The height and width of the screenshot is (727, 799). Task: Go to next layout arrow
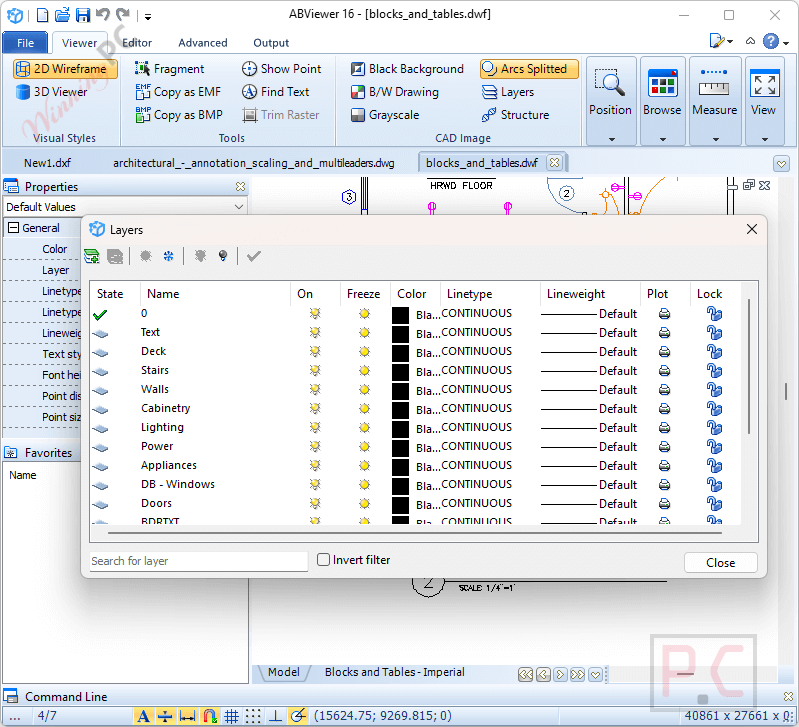pos(560,675)
